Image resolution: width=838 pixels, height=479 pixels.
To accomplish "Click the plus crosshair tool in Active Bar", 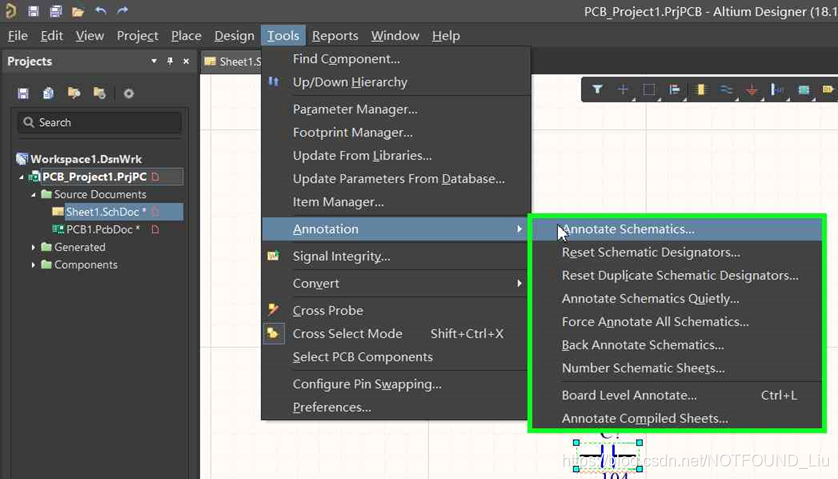I will pyautogui.click(x=623, y=89).
